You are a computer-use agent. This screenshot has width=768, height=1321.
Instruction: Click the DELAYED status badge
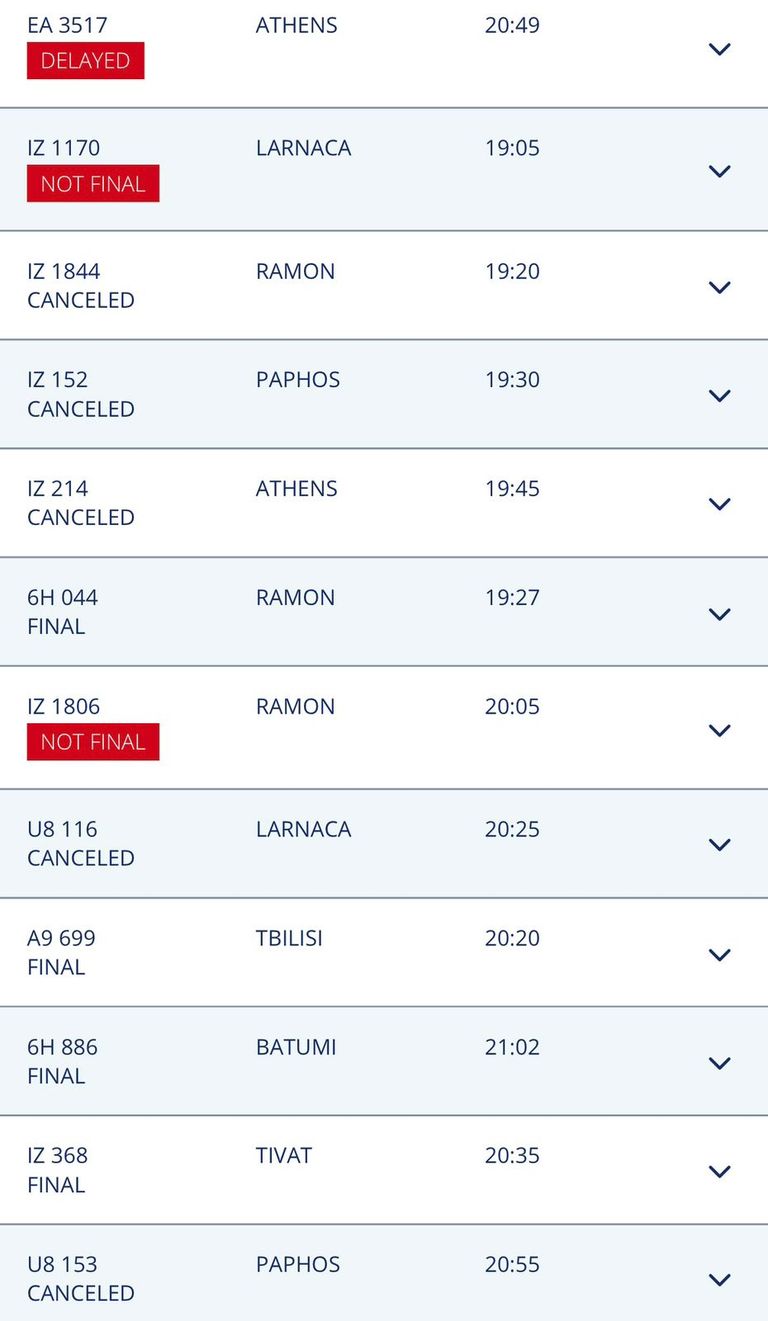click(x=85, y=61)
